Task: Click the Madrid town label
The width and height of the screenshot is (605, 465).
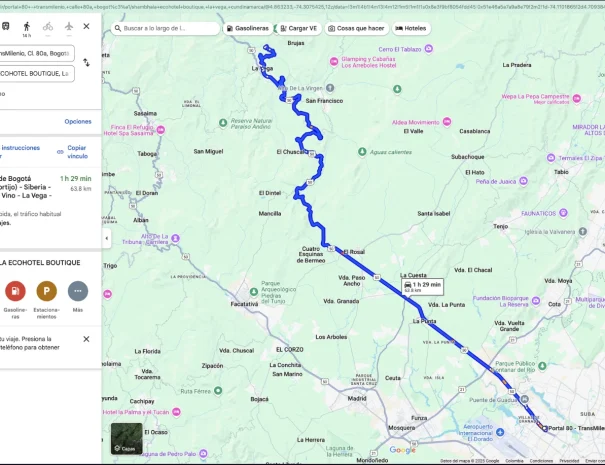Action: pyautogui.click(x=357, y=398)
